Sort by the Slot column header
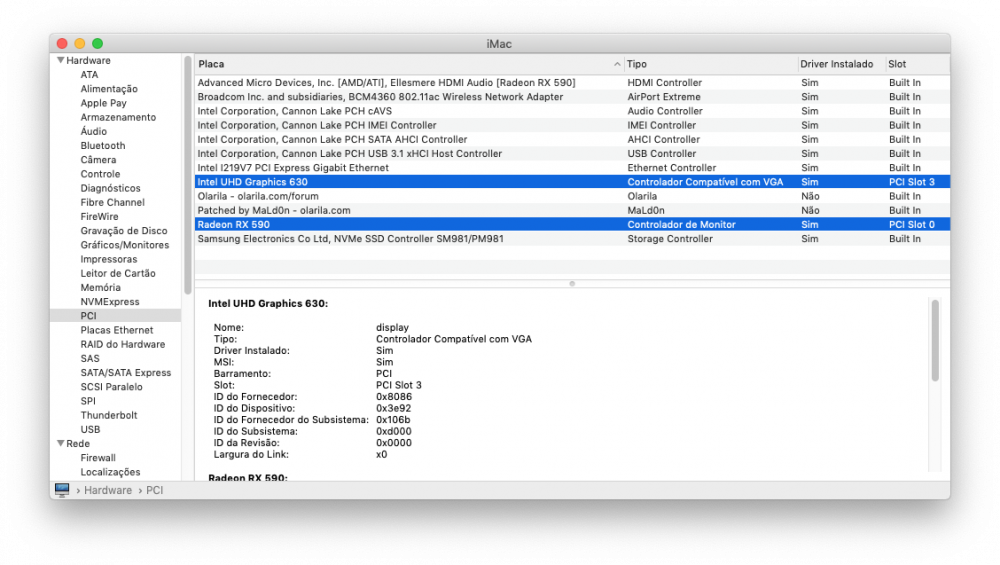The width and height of the screenshot is (1000, 565). click(917, 64)
